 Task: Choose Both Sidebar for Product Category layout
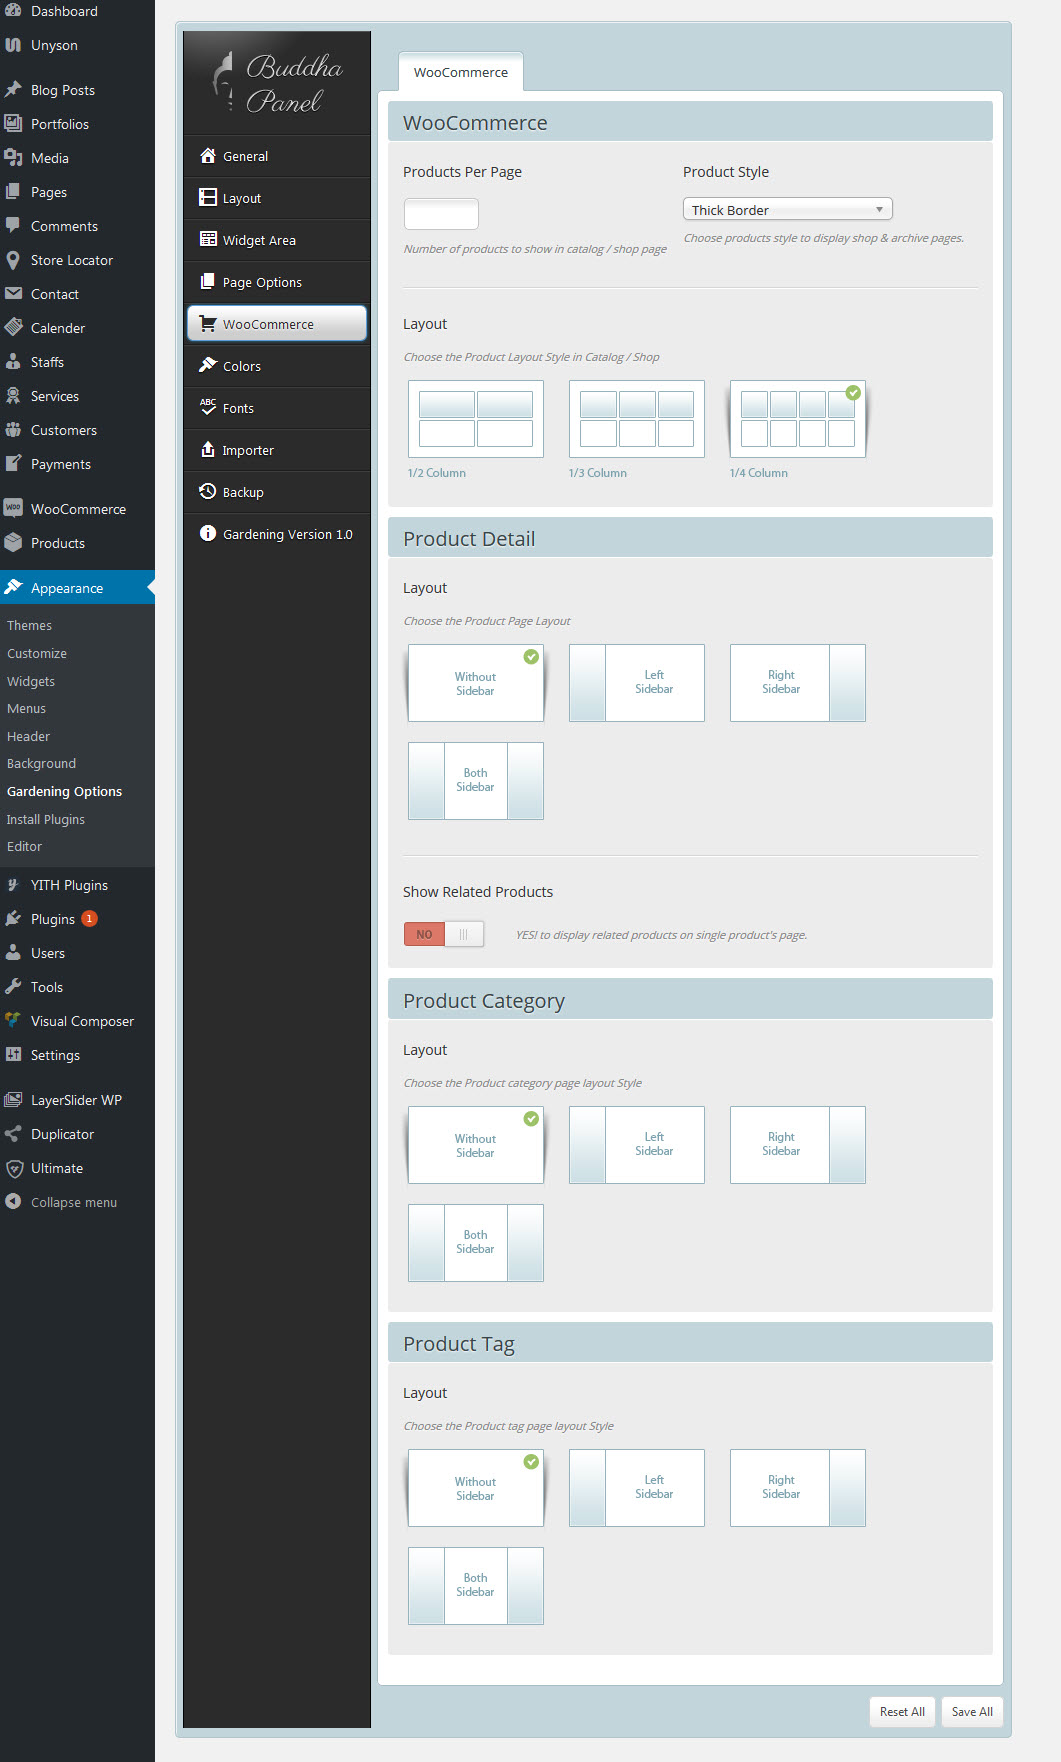click(x=476, y=1243)
